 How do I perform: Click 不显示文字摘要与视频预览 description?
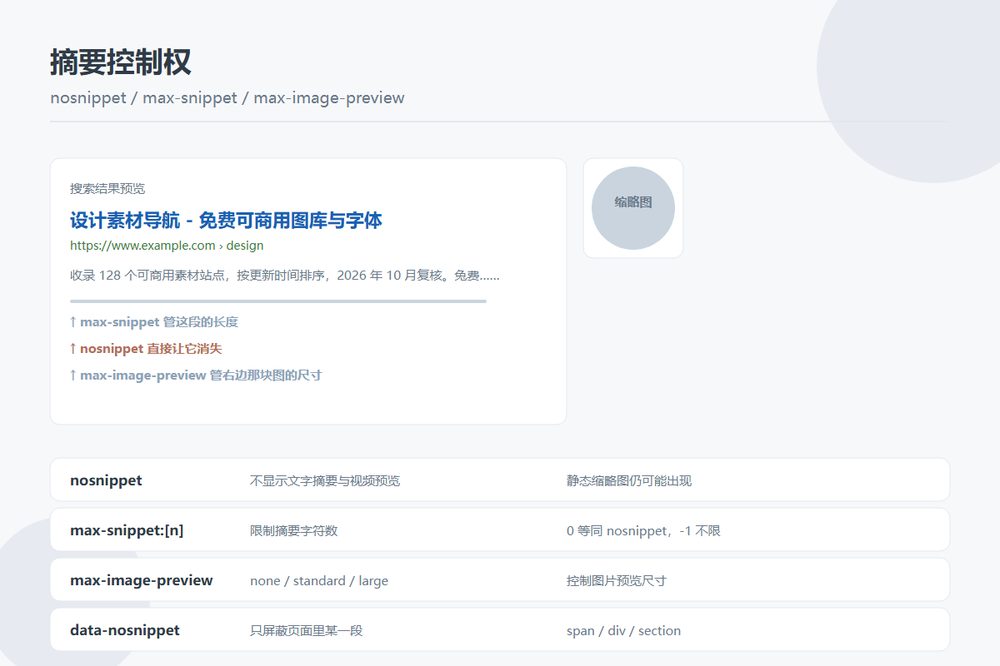pyautogui.click(x=325, y=481)
